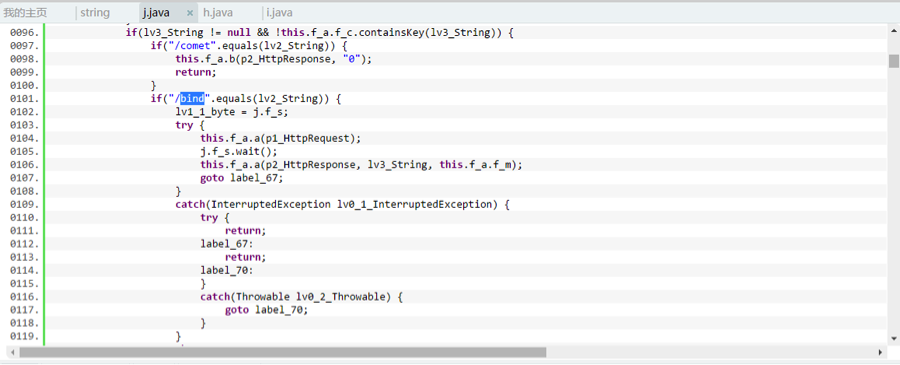Click the highlighted word bind

pyautogui.click(x=192, y=99)
